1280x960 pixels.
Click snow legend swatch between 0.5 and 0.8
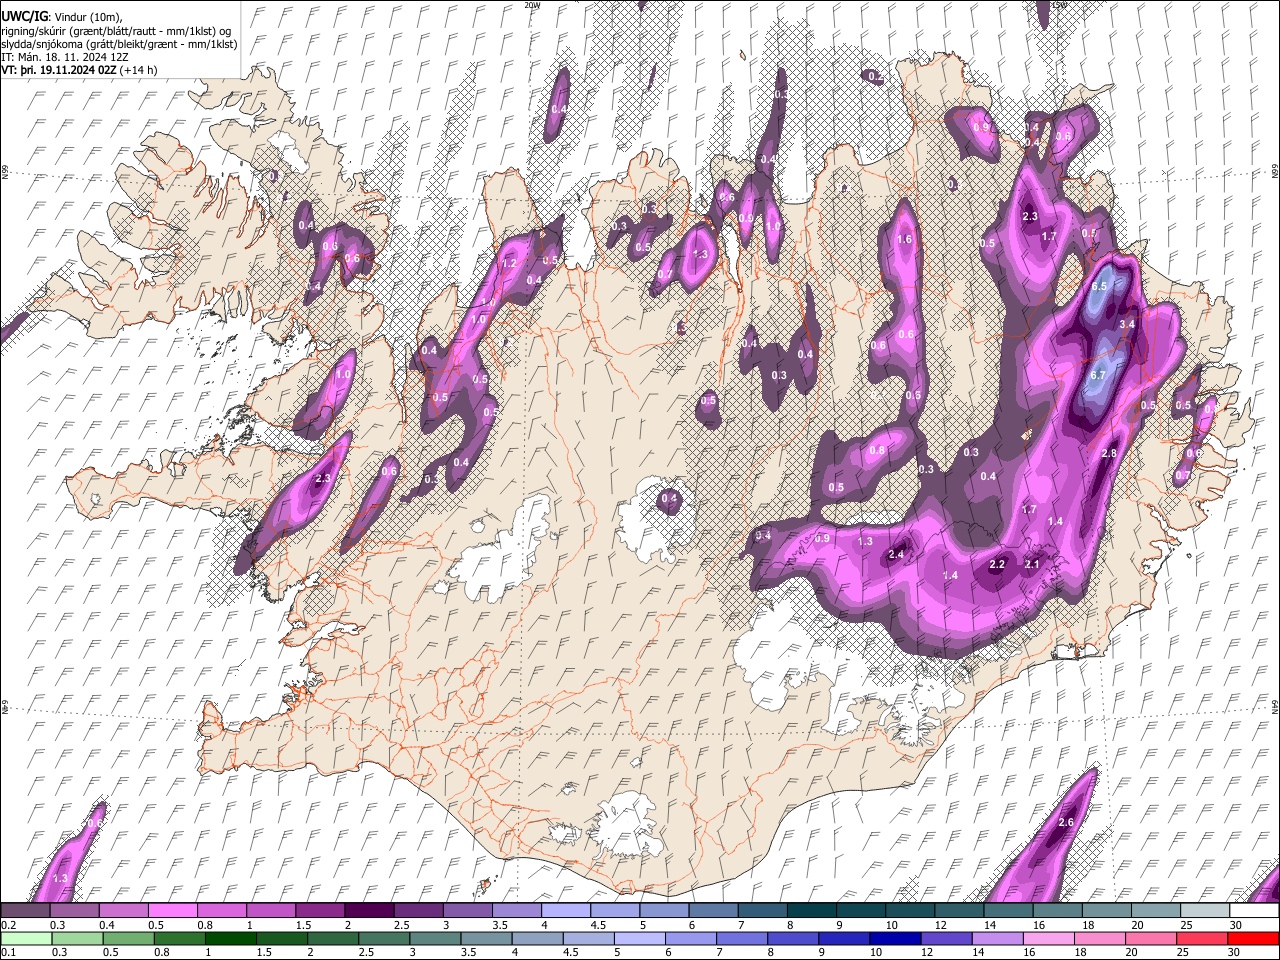point(172,911)
